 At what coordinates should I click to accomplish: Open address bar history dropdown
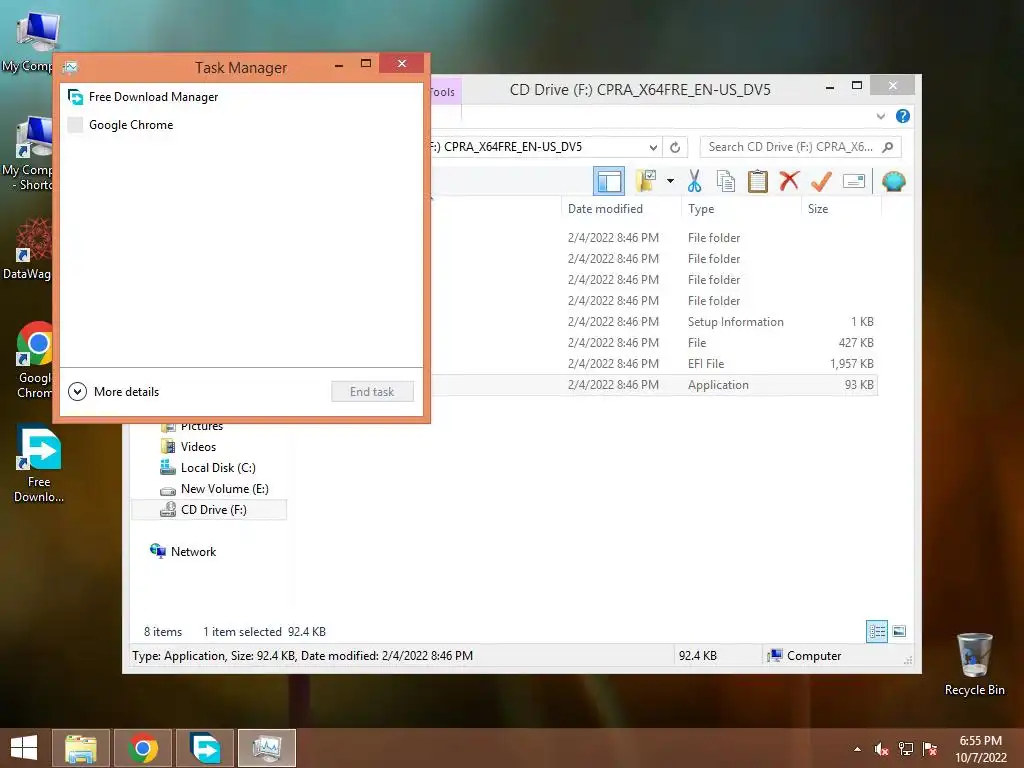pos(653,147)
